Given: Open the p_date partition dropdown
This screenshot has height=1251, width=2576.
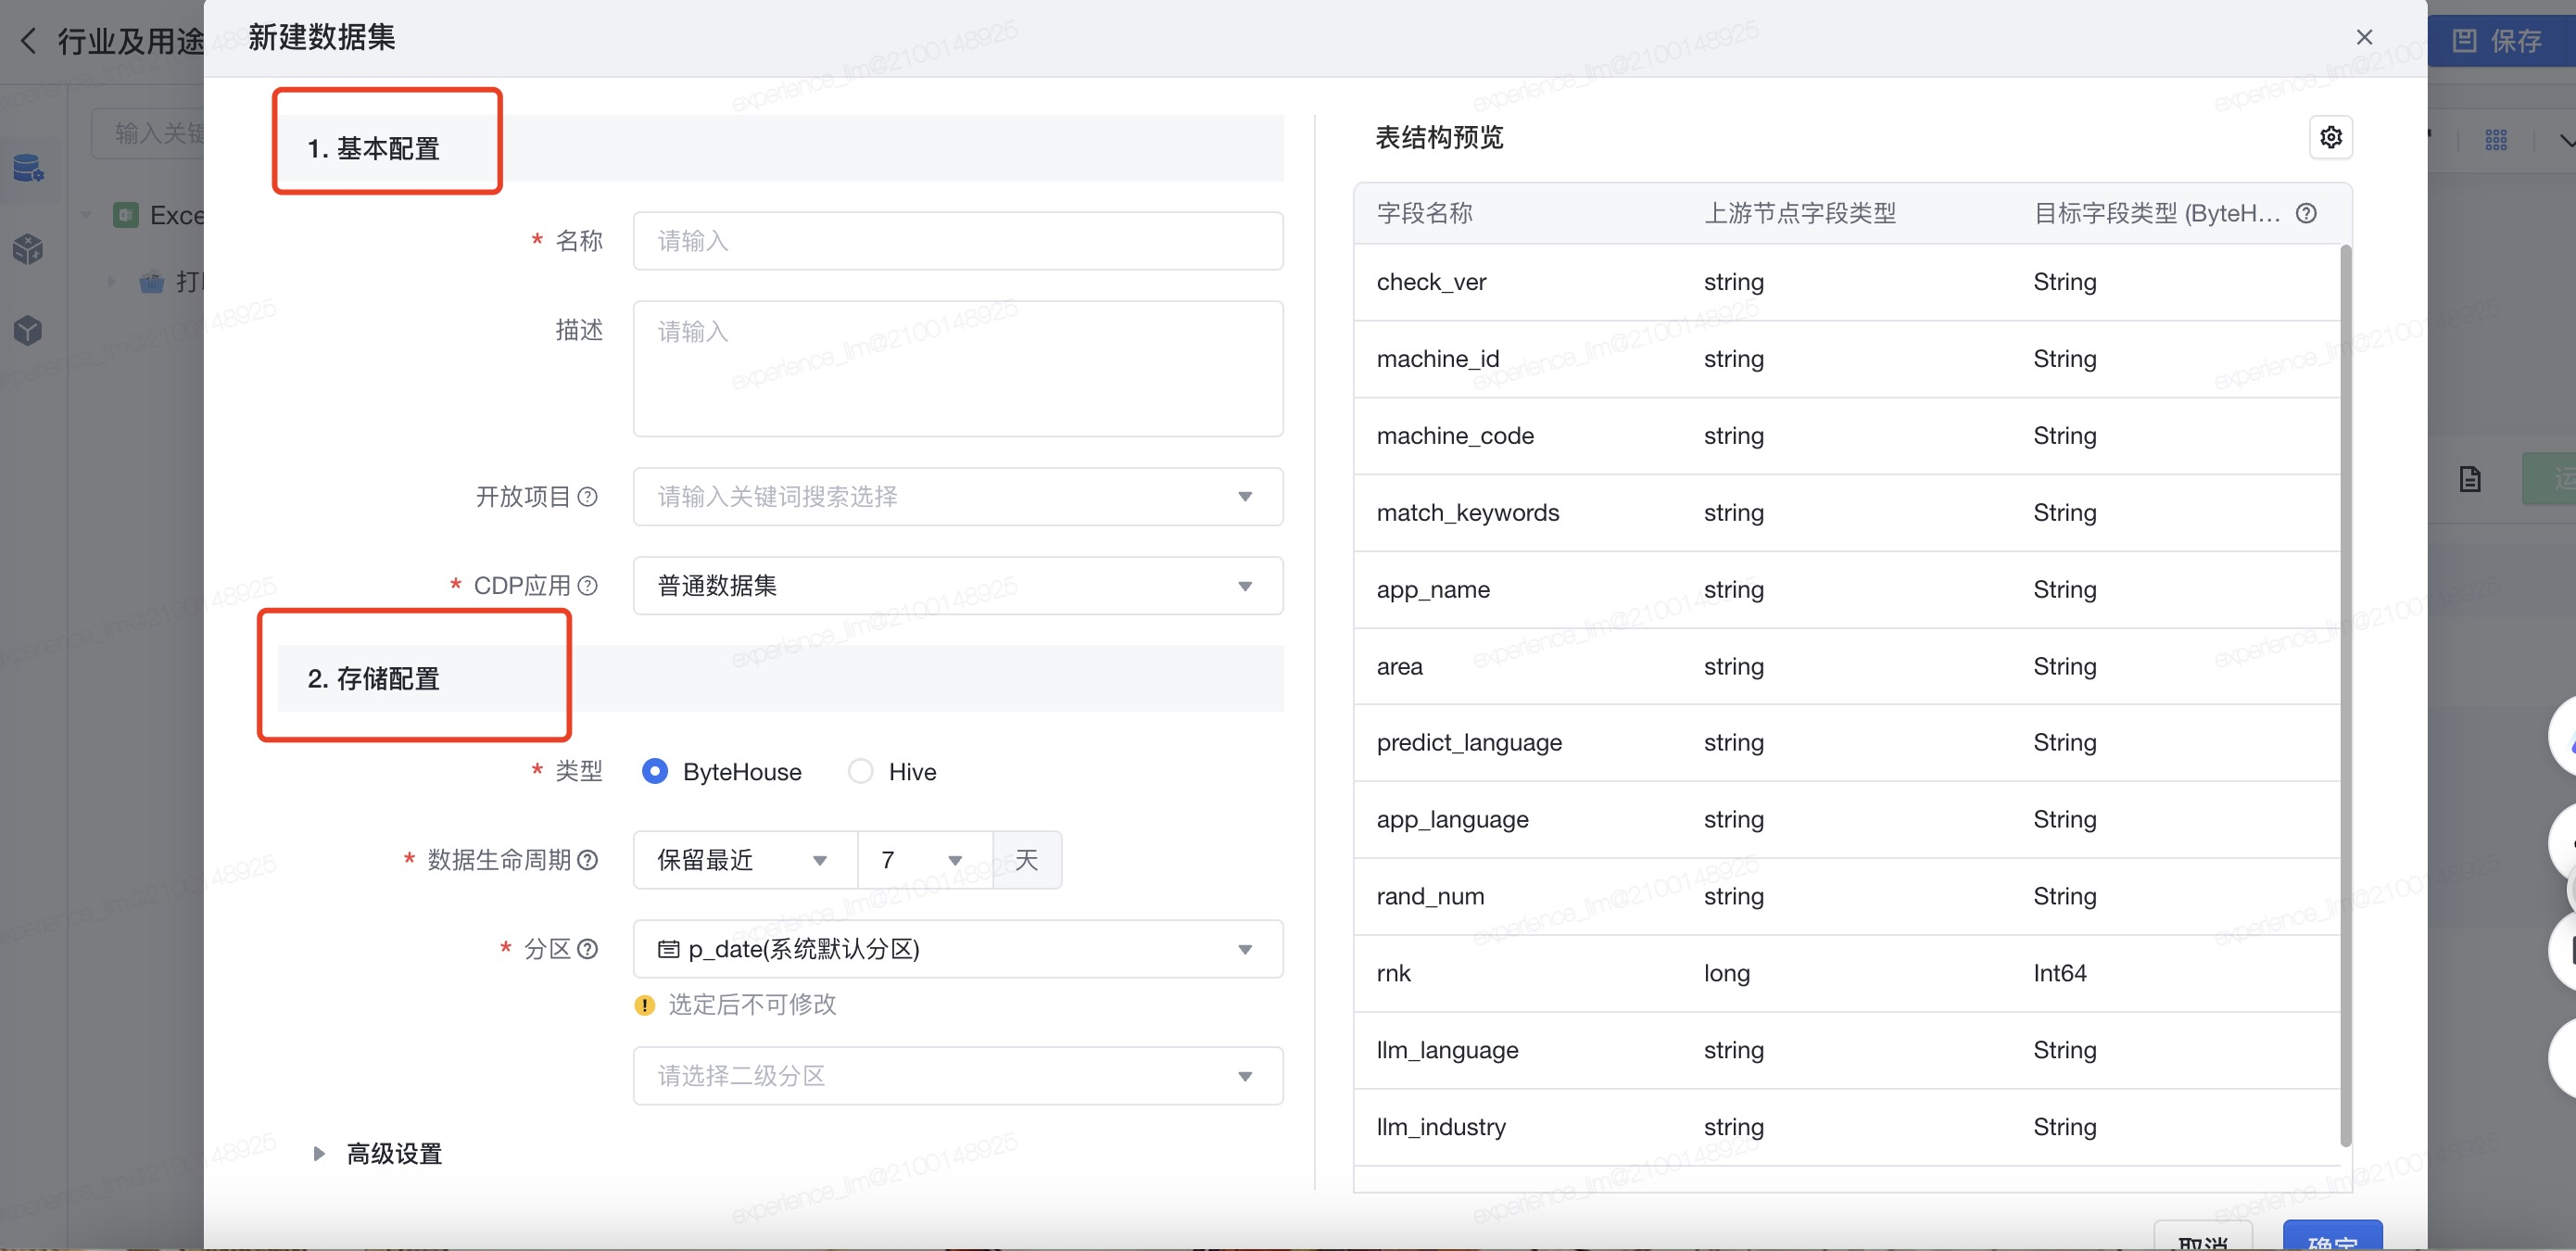Looking at the screenshot, I should pyautogui.click(x=957, y=949).
